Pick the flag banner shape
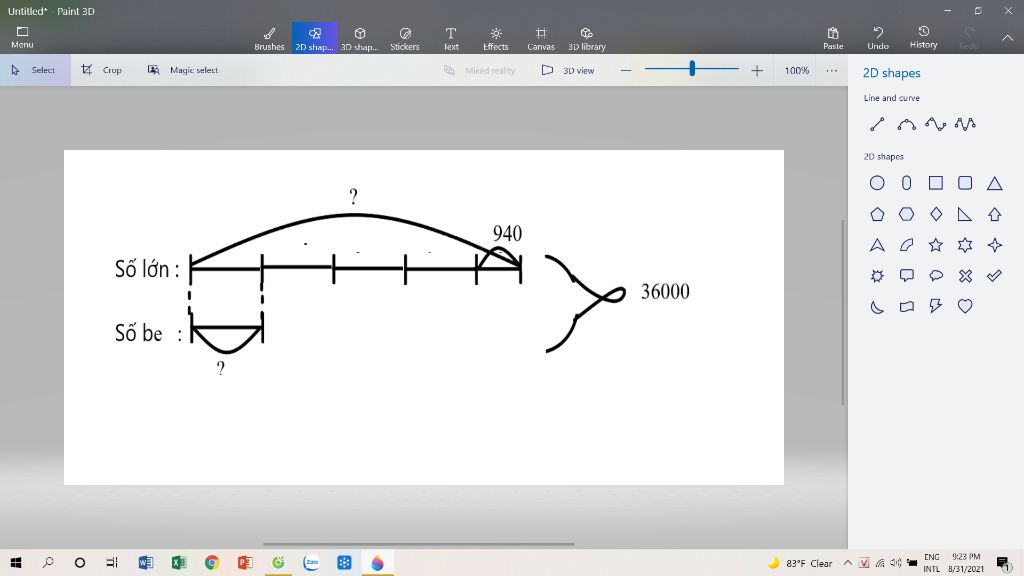Viewport: 1024px width, 576px height. pos(906,306)
